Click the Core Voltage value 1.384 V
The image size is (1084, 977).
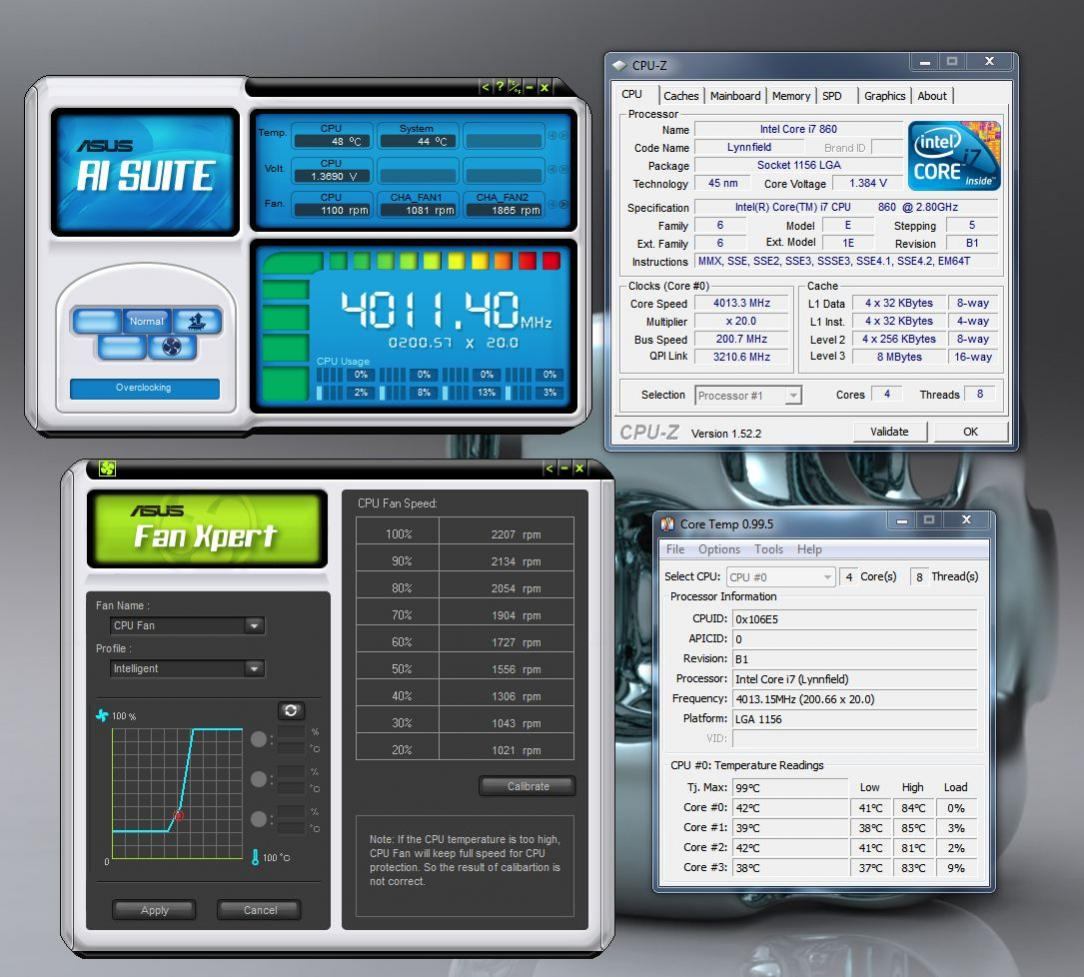867,183
